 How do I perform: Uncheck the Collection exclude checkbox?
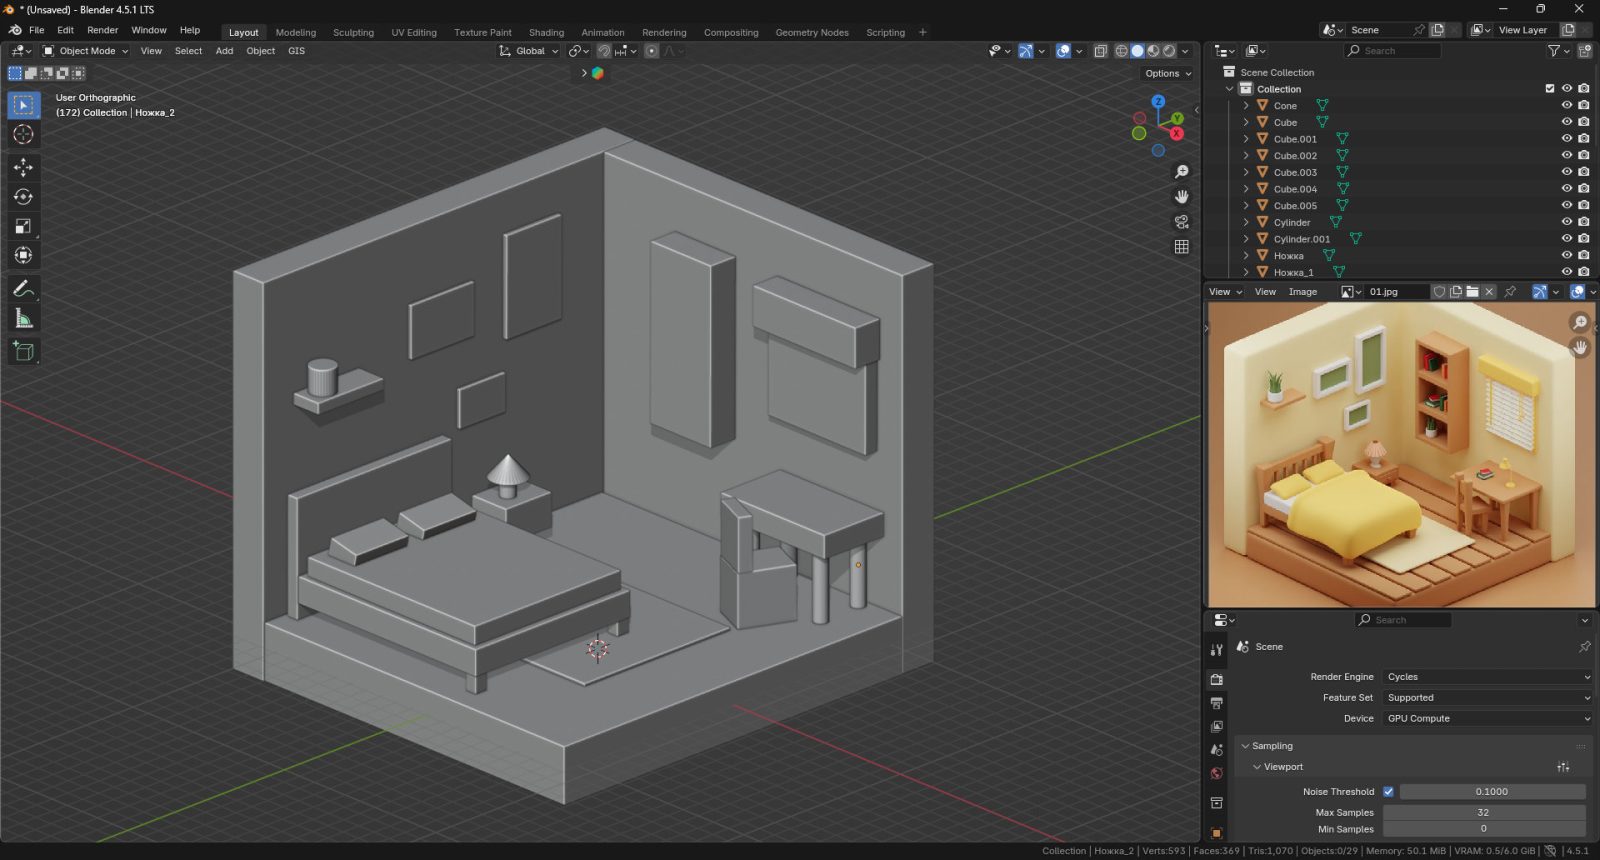click(1550, 89)
